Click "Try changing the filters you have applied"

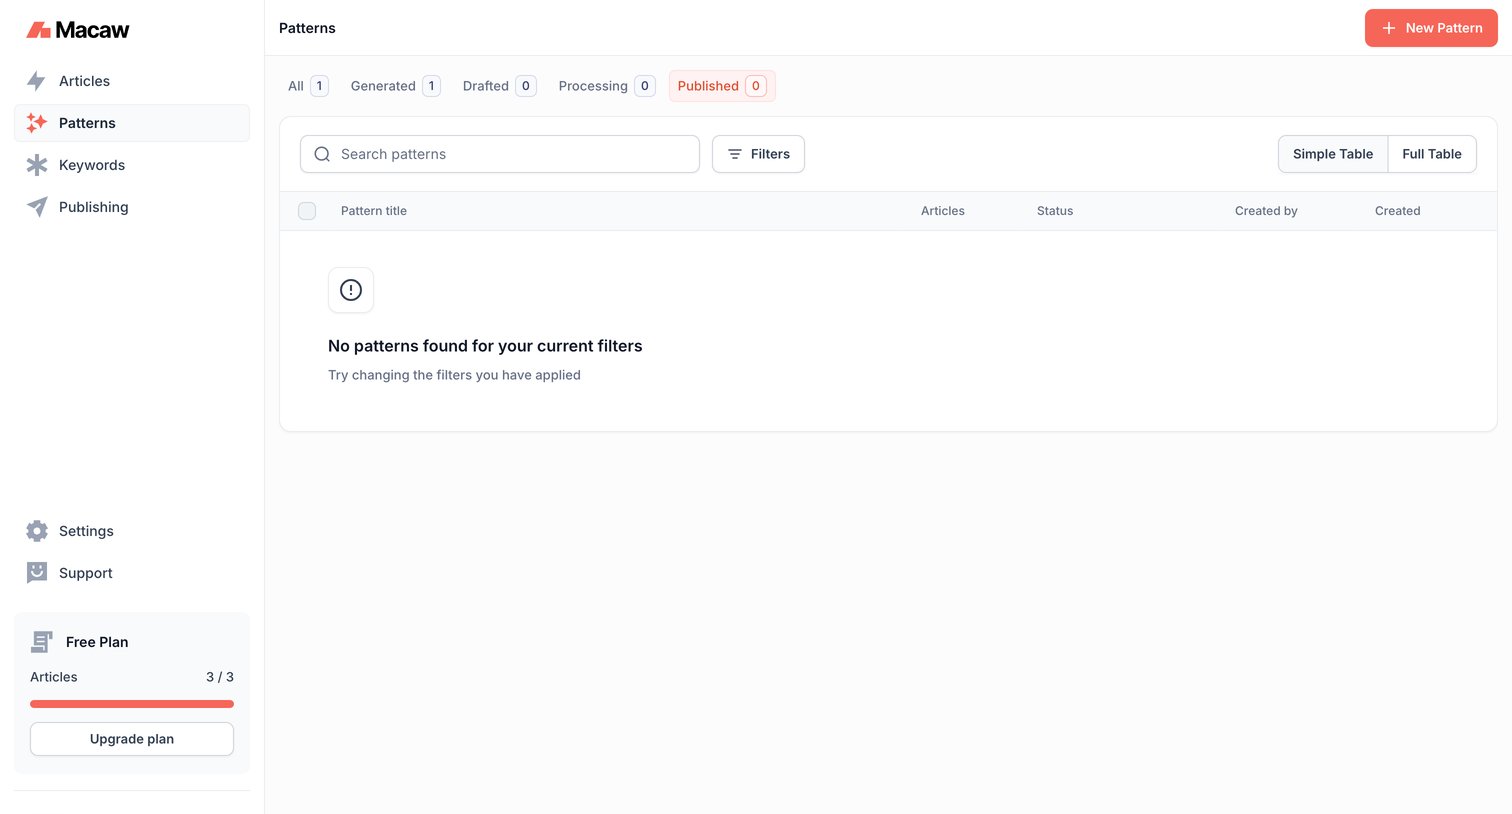click(x=454, y=375)
